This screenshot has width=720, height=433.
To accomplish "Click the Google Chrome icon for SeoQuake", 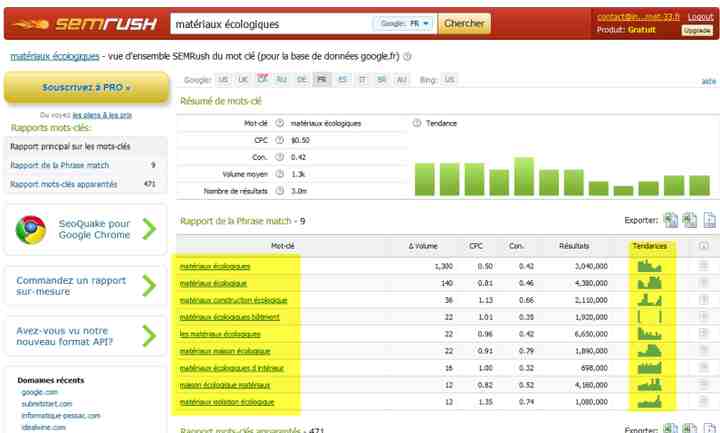I will [x=31, y=229].
